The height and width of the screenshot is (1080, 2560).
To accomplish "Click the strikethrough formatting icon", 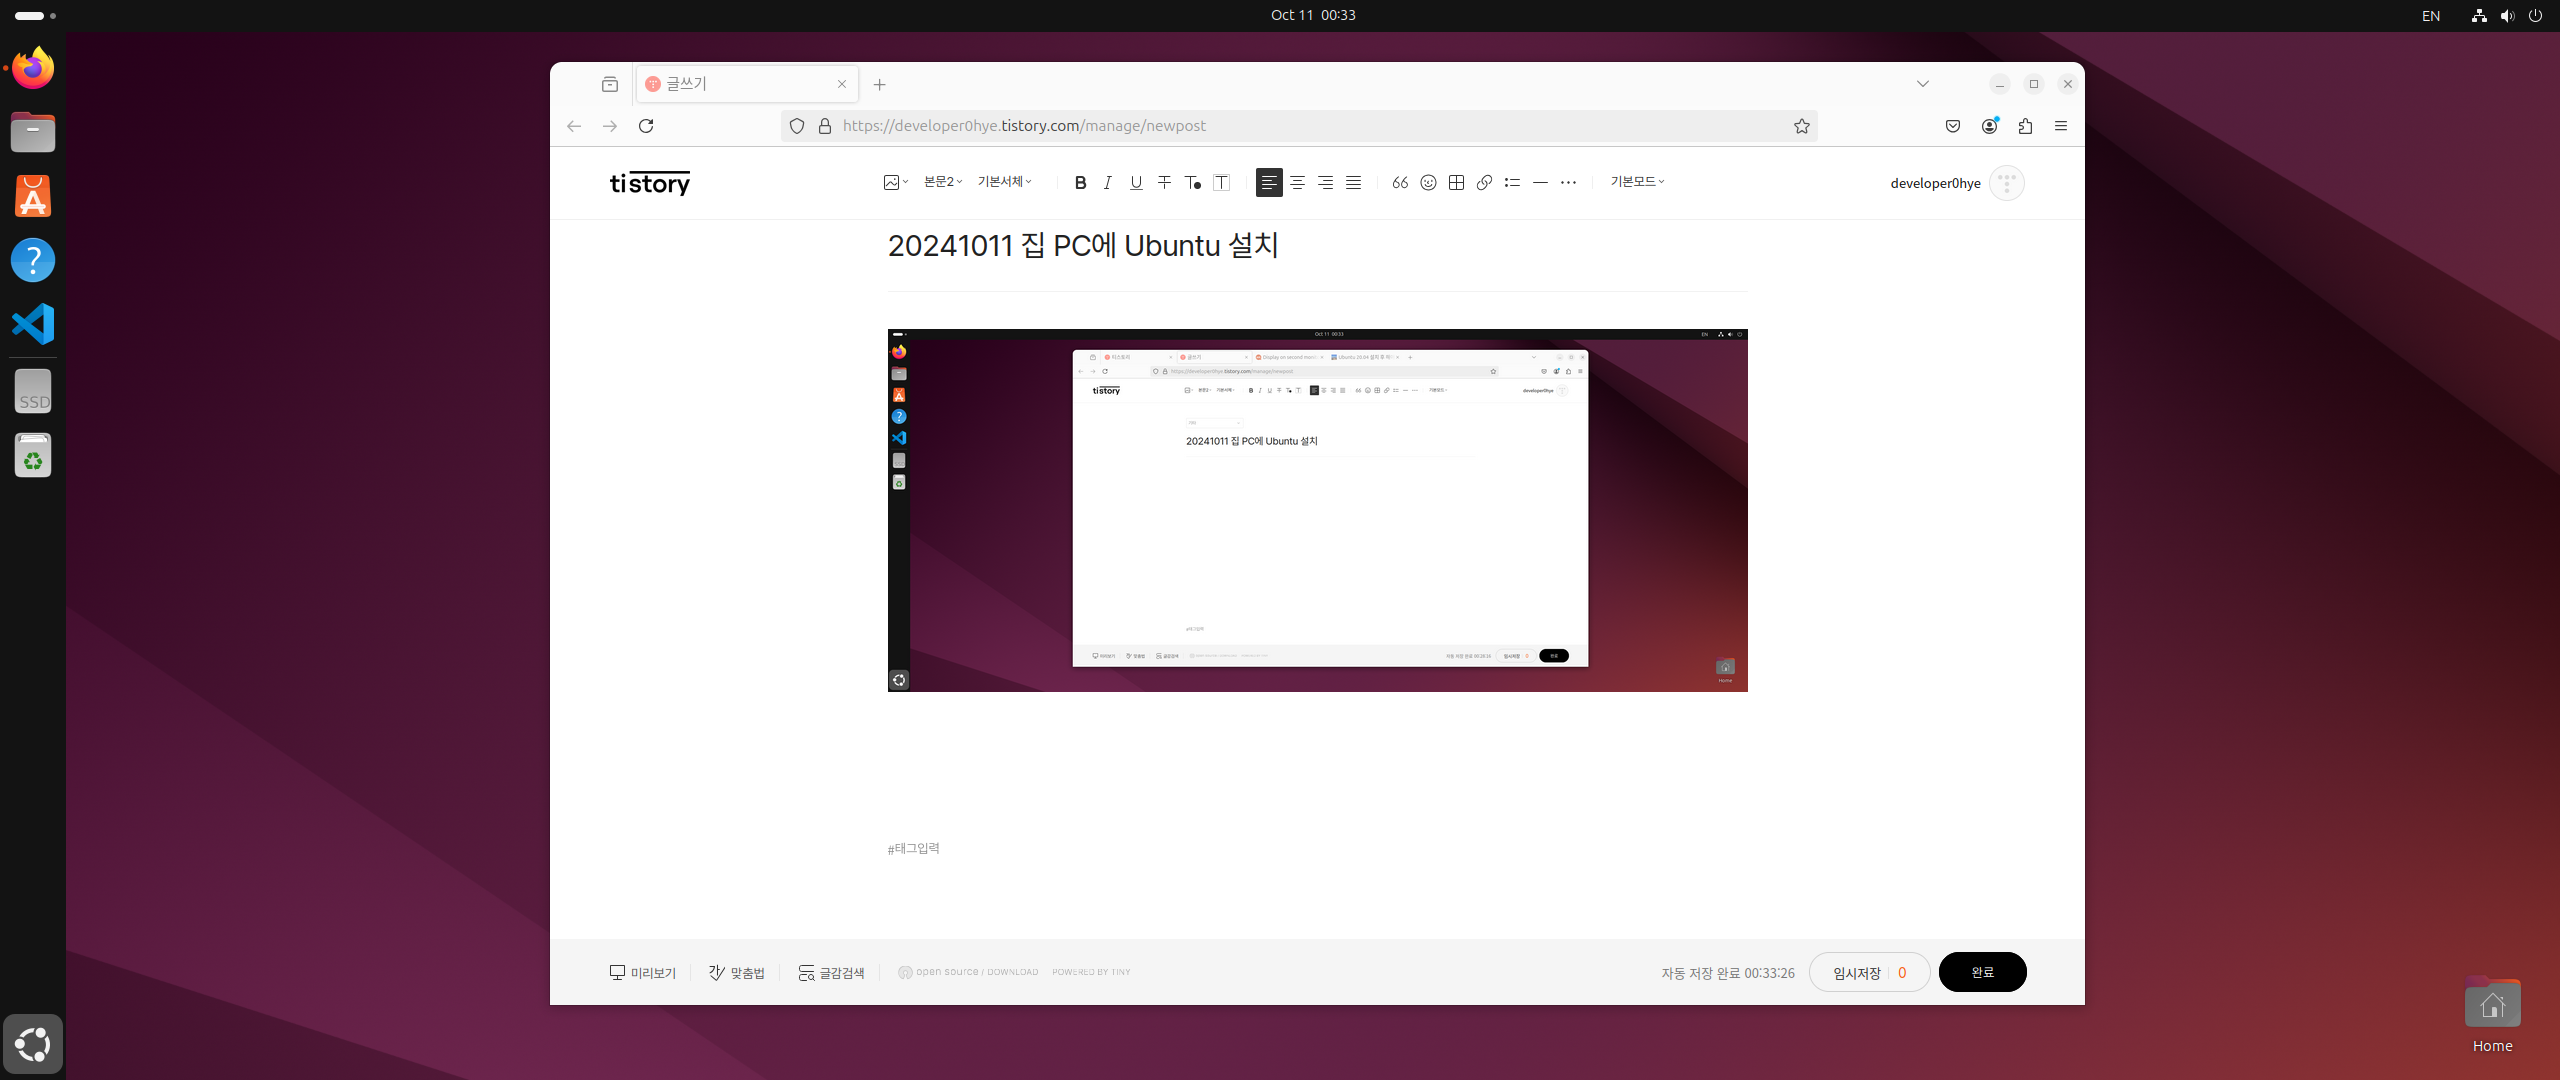I will [x=1164, y=182].
